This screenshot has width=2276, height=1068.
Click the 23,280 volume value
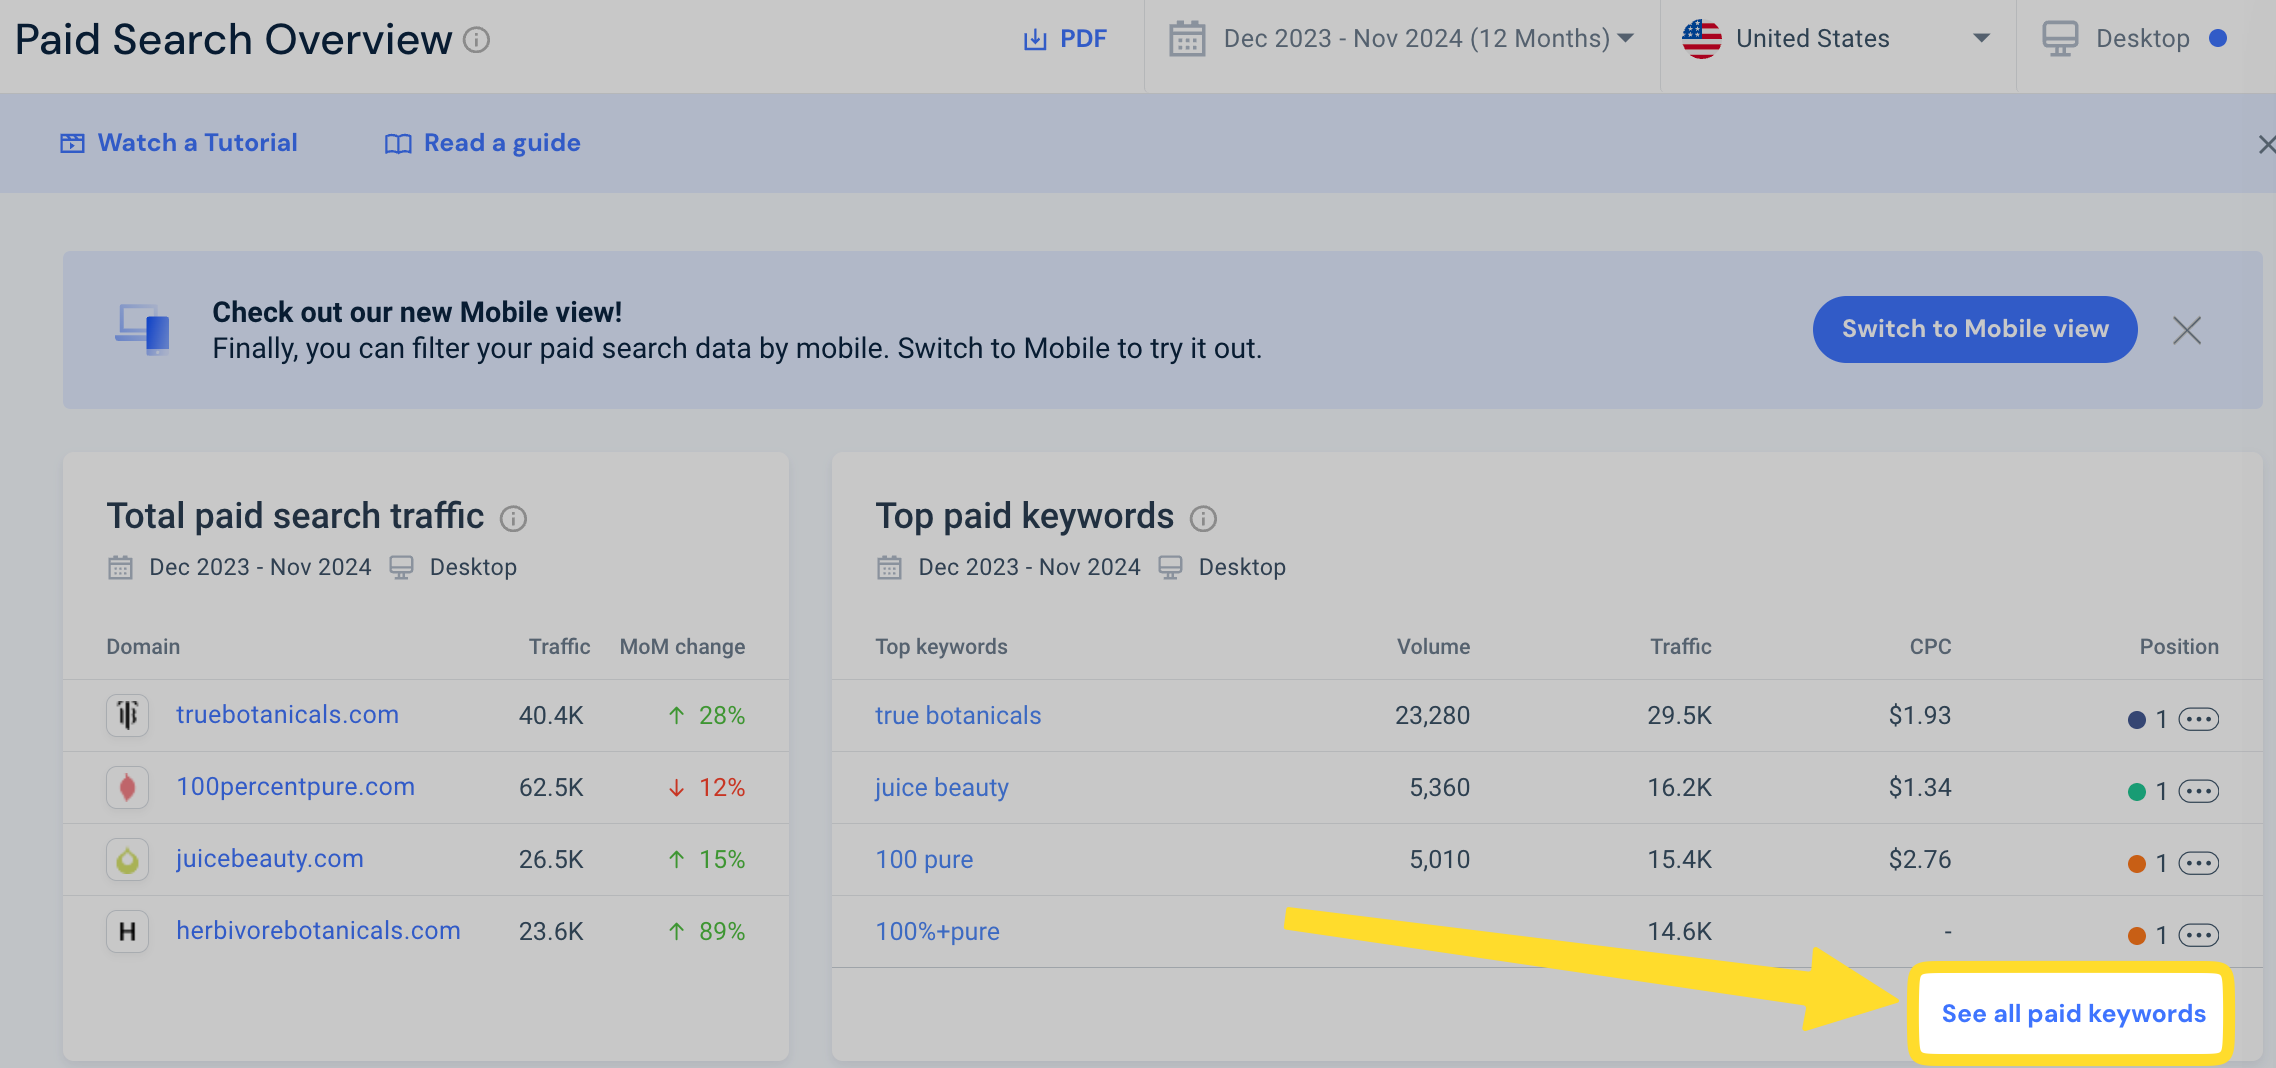pos(1432,715)
